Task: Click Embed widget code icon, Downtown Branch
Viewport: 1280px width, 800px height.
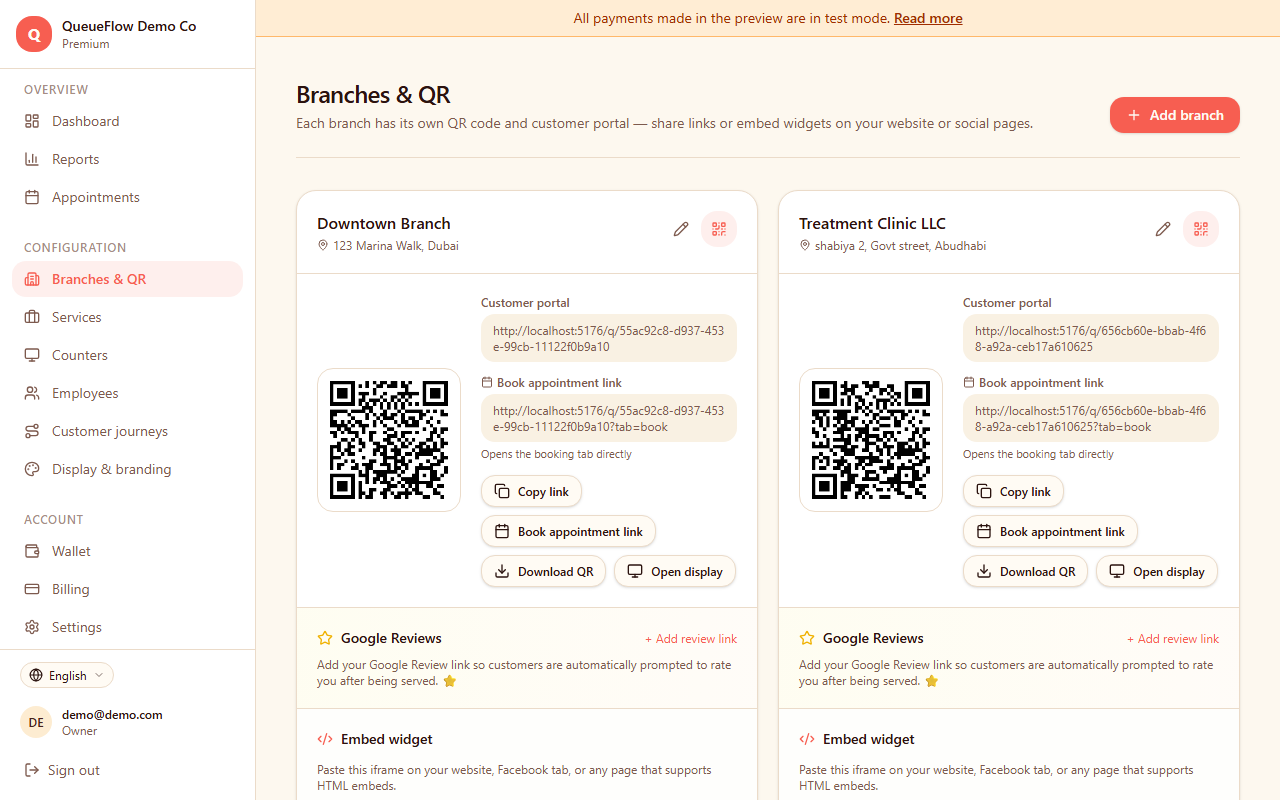Action: (x=325, y=739)
